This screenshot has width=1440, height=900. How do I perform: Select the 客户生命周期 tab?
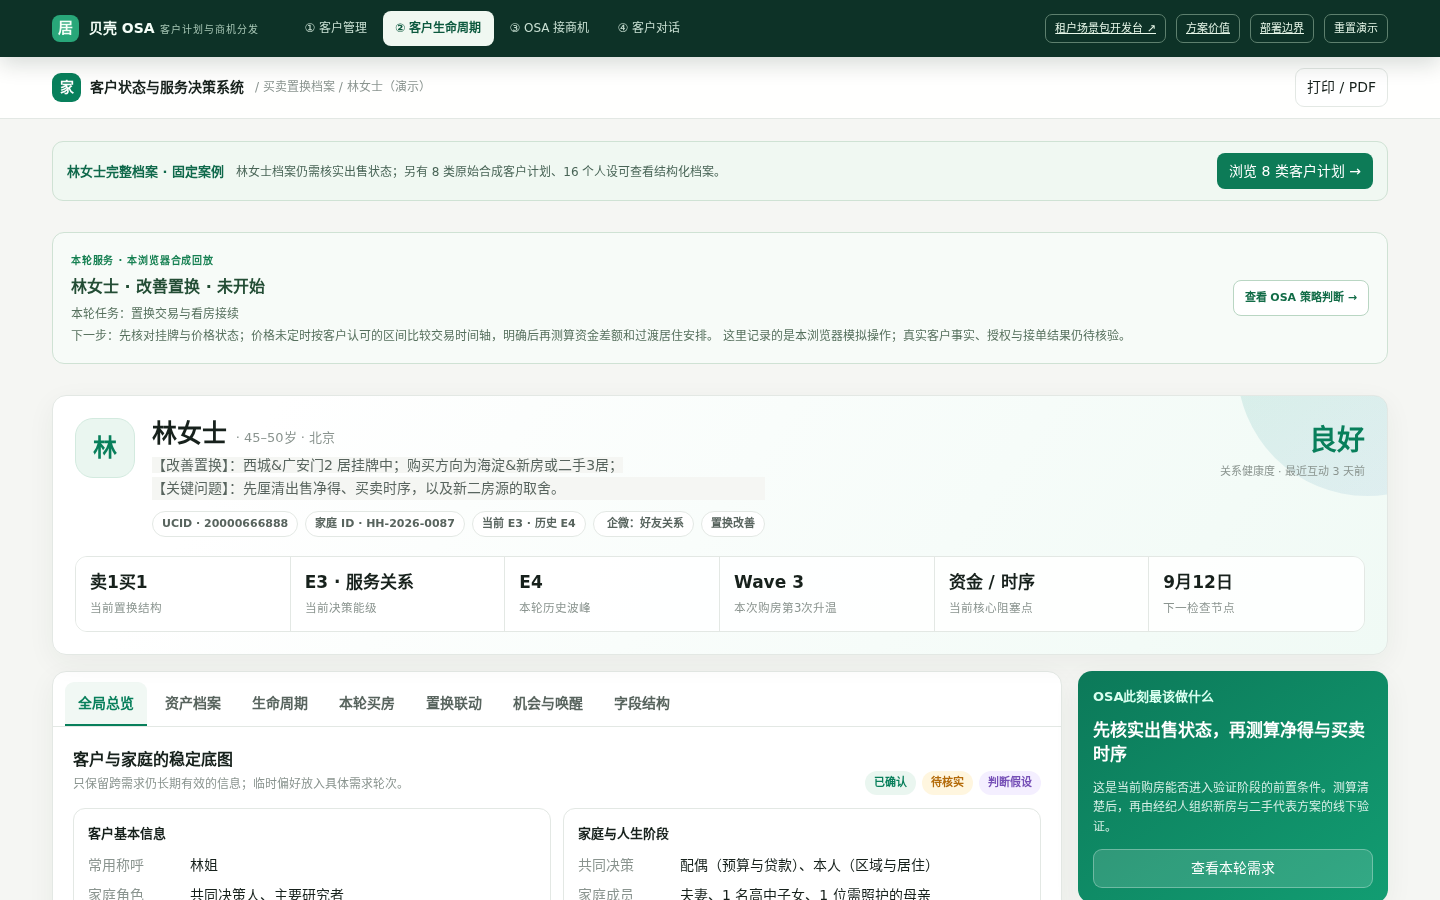(438, 28)
